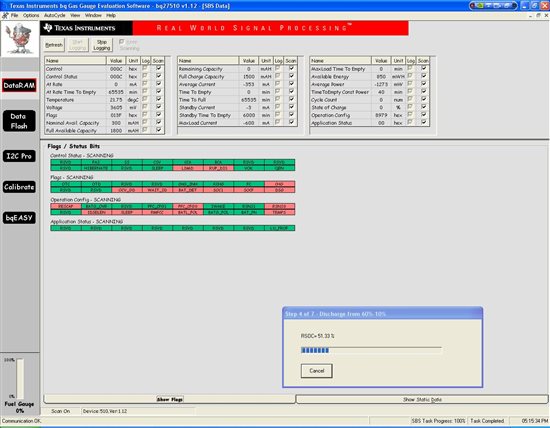The width and height of the screenshot is (550, 428).
Task: Open the Data Flash sidebar panel
Action: coord(19,121)
